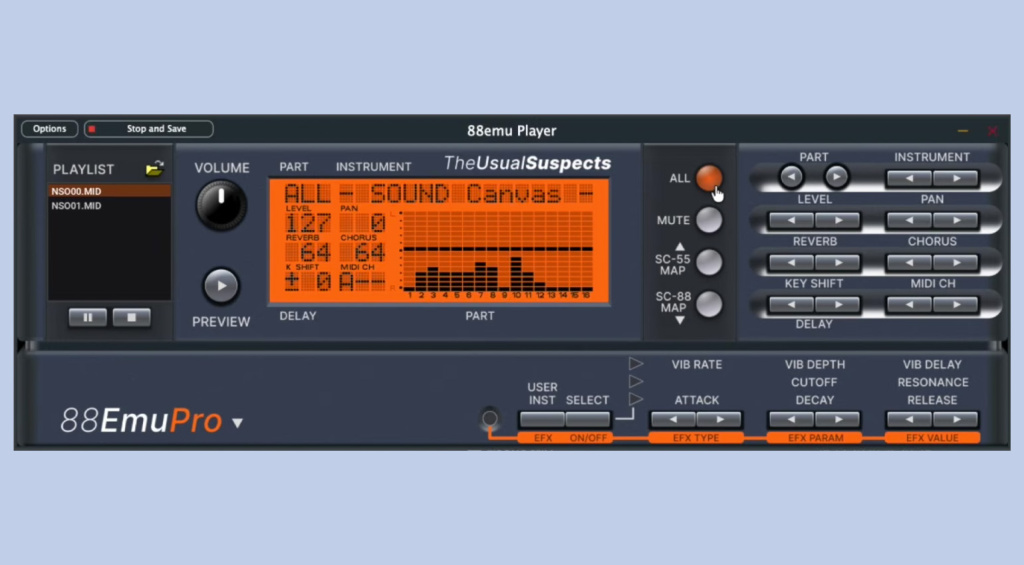The width and height of the screenshot is (1024, 565).
Task: Close the 88emu Player window
Action: tap(993, 131)
